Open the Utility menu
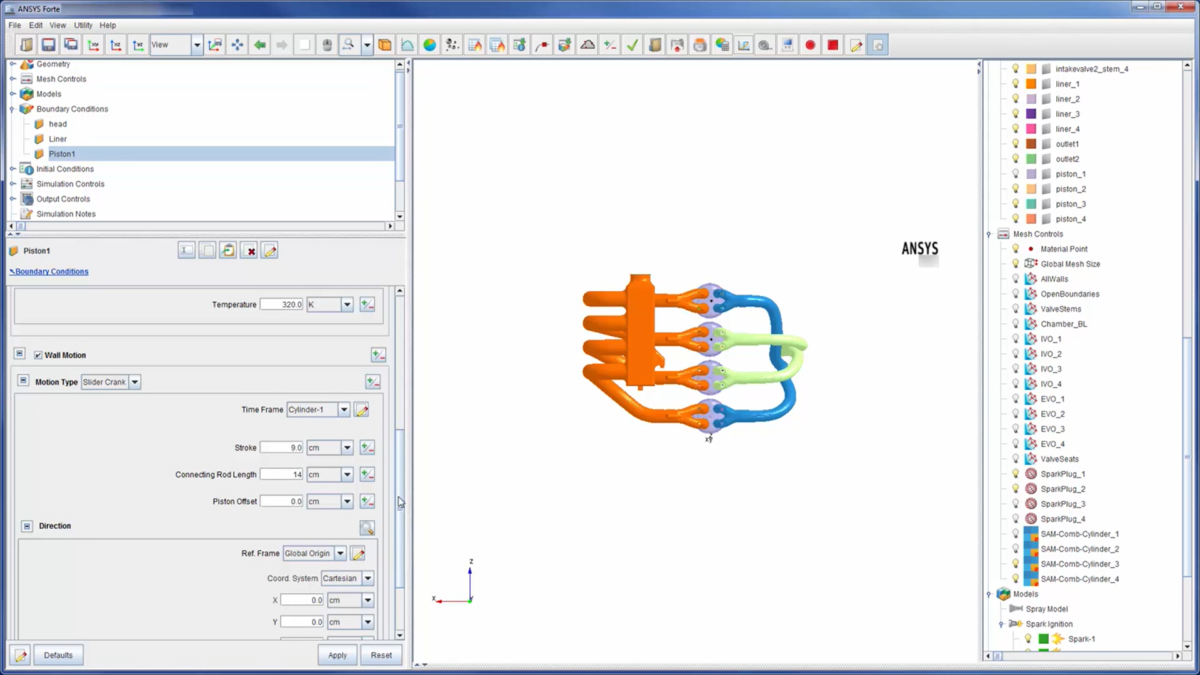Image resolution: width=1200 pixels, height=675 pixels. click(83, 25)
